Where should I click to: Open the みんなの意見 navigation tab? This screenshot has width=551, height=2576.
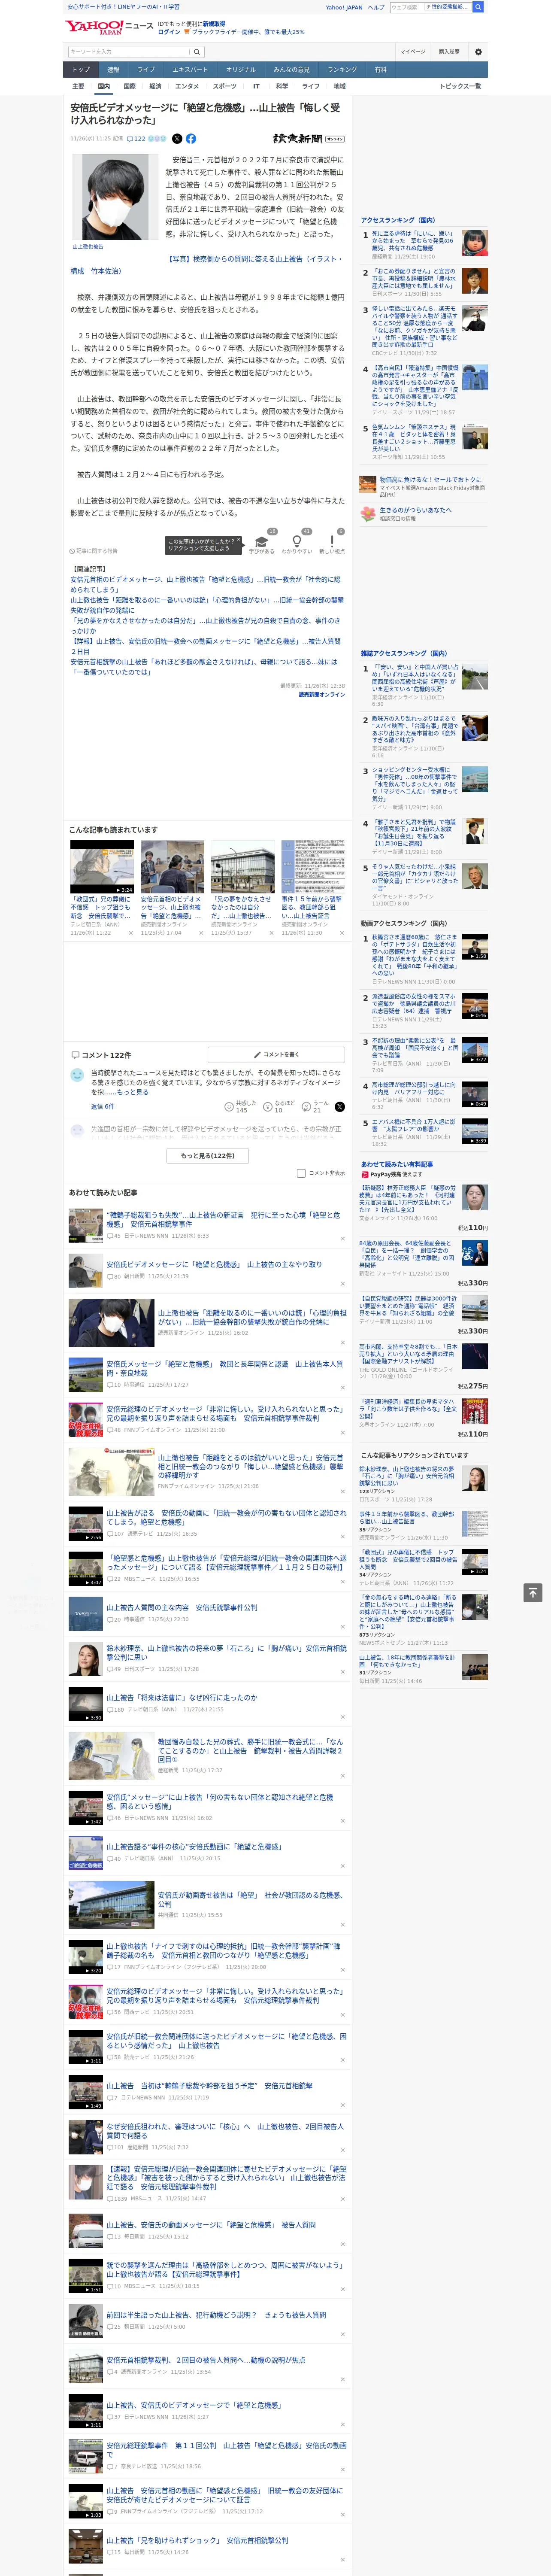(291, 70)
